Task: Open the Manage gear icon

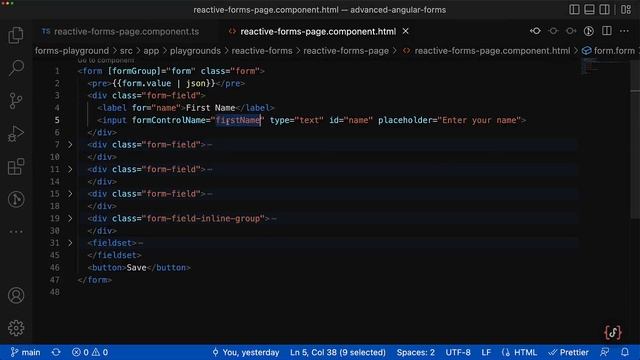Action: (16, 328)
